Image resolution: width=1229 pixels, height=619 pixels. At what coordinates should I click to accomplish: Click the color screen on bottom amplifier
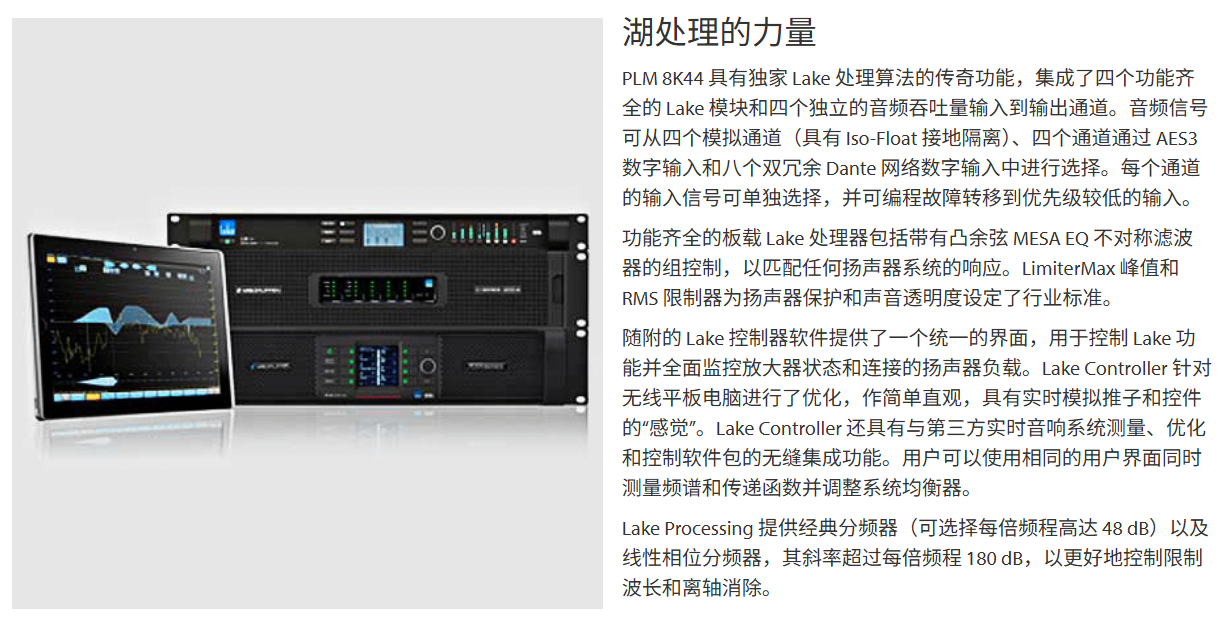(x=378, y=365)
